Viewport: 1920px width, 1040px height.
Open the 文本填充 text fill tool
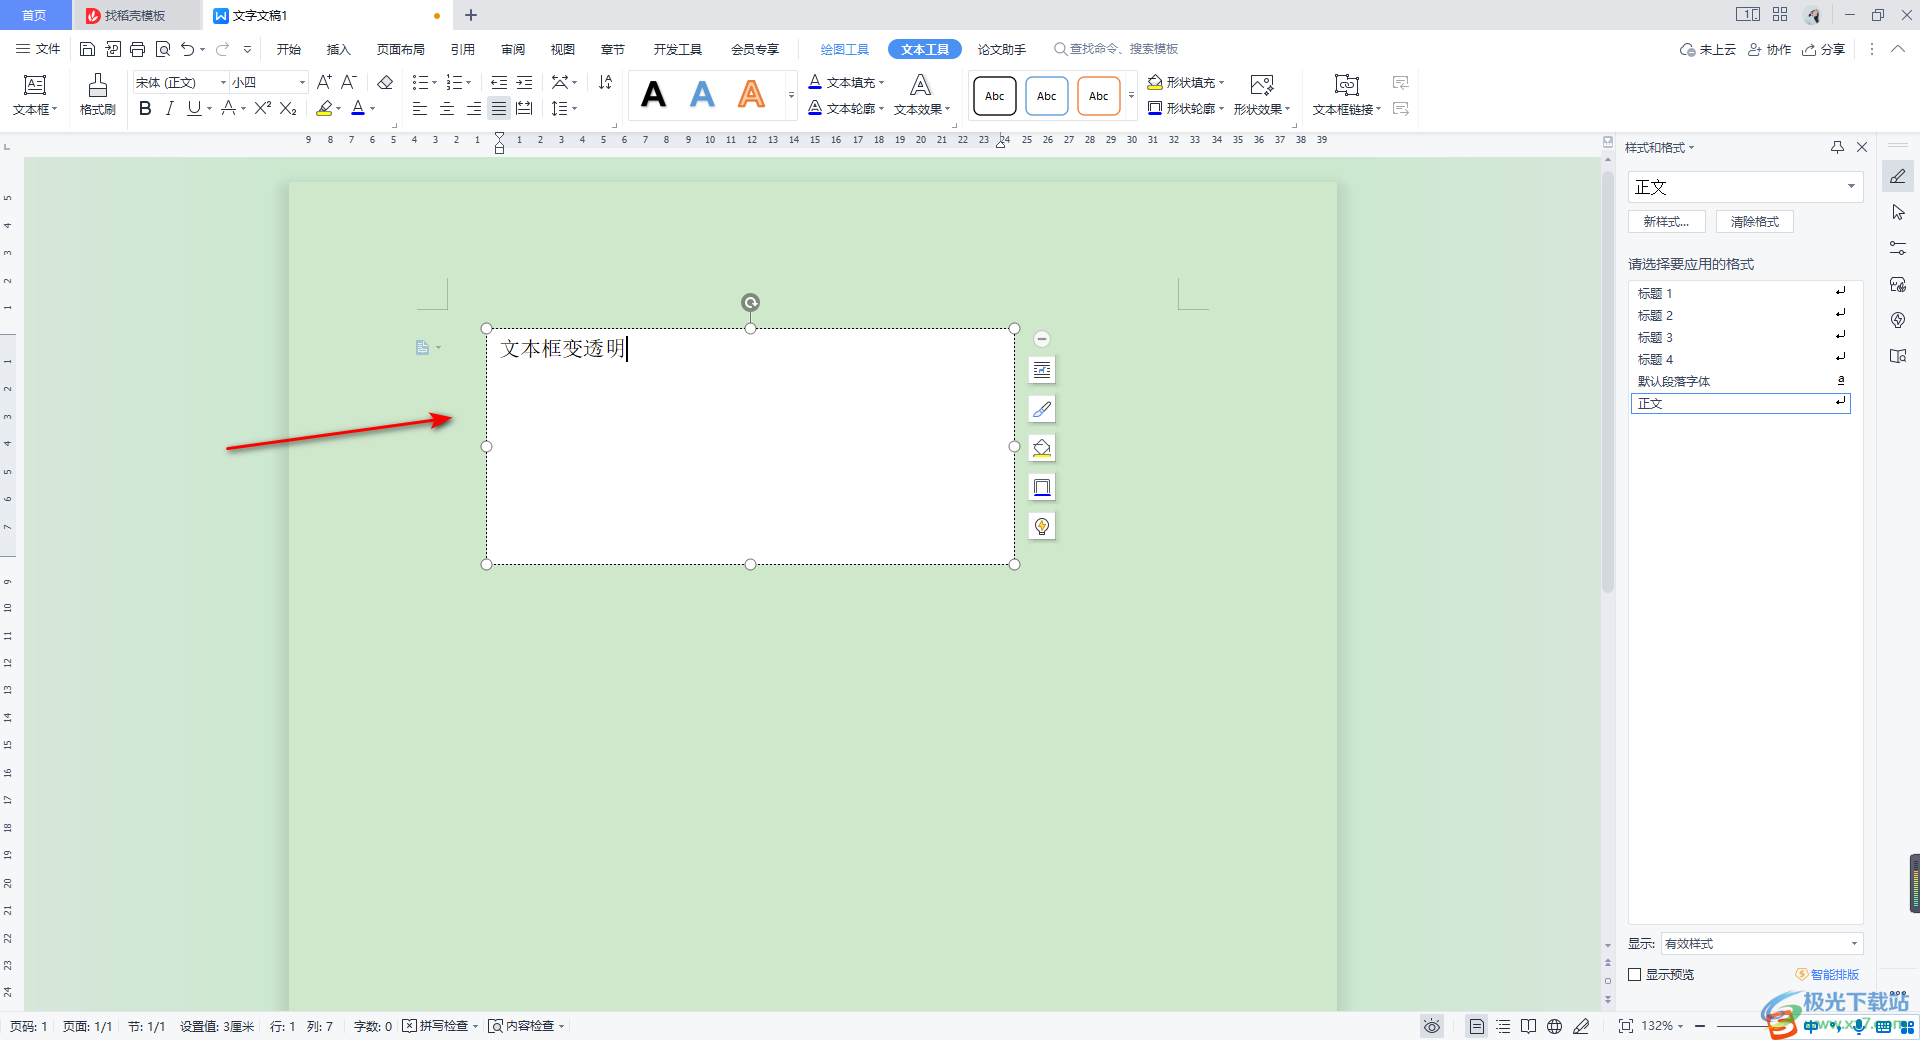point(848,82)
